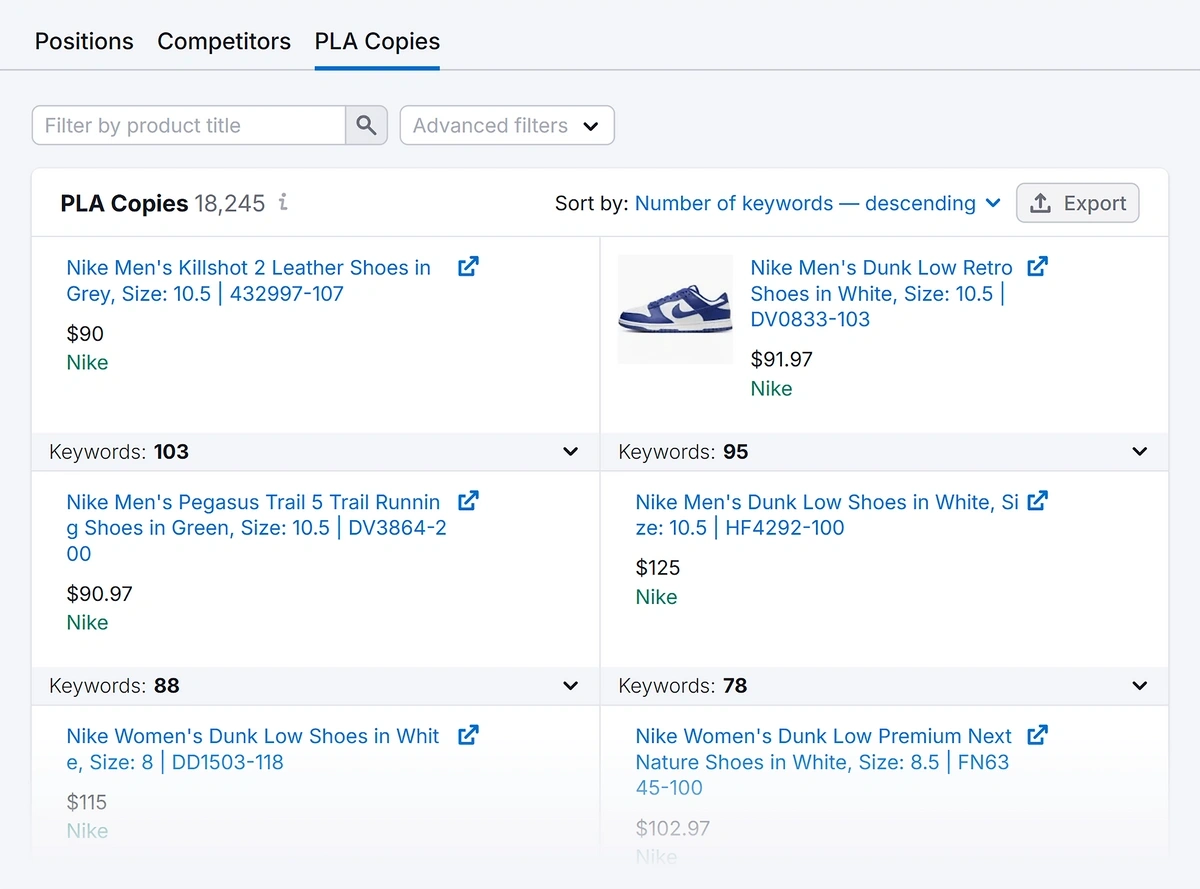Select the $90 price text
The height and width of the screenshot is (889, 1200).
point(85,334)
